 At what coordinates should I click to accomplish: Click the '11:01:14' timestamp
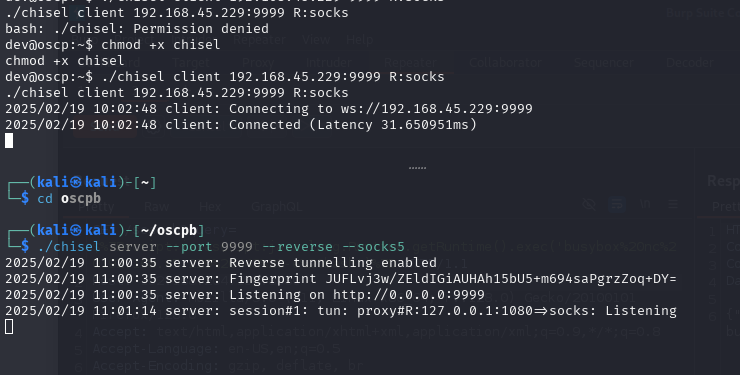tap(125, 311)
